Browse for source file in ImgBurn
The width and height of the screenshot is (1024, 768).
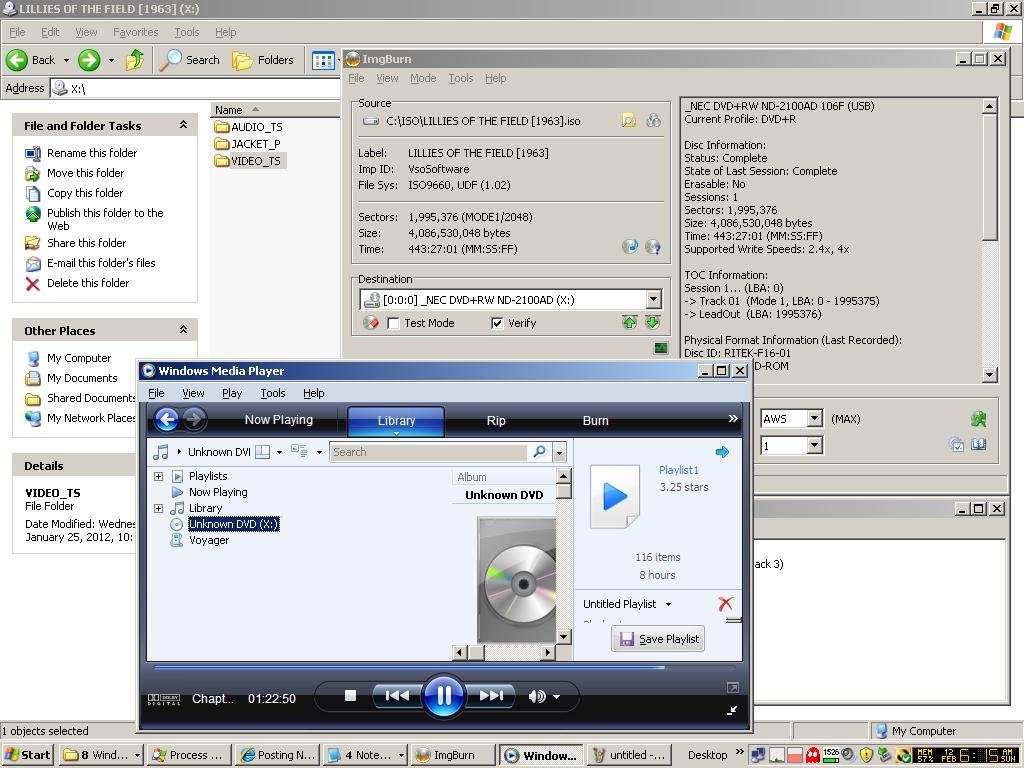(x=628, y=121)
